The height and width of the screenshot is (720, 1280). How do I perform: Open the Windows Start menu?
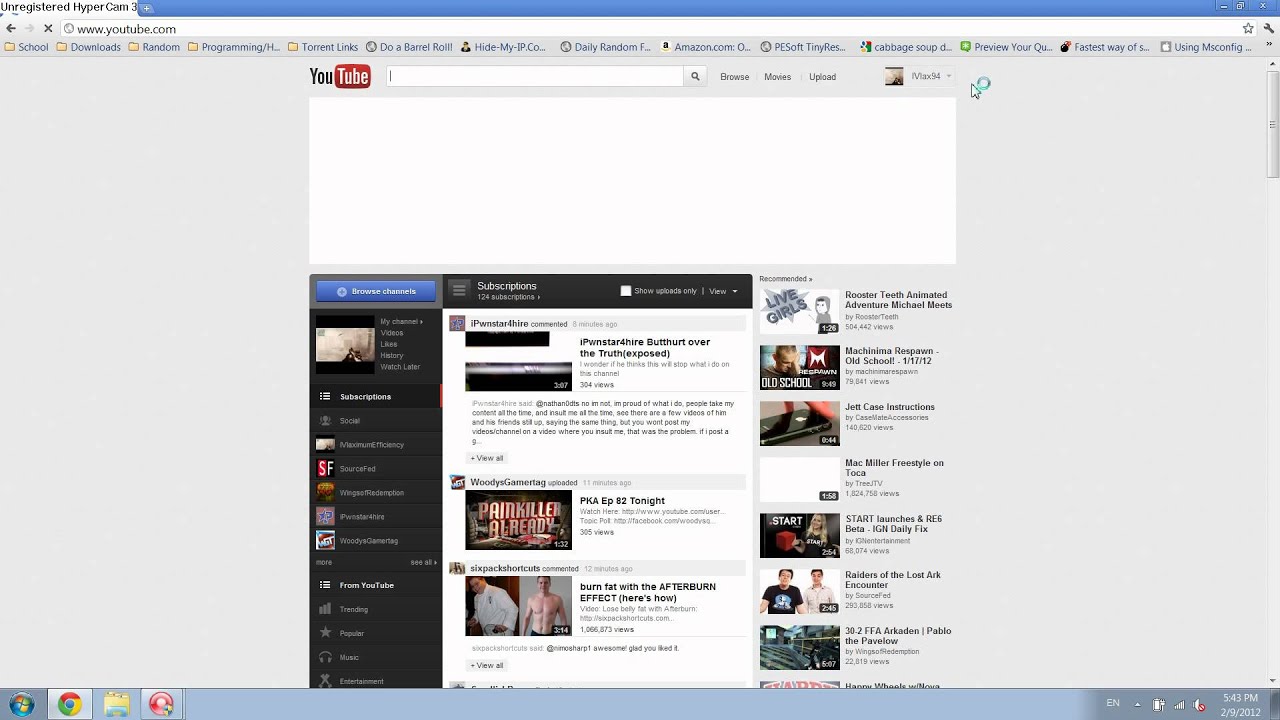click(22, 705)
